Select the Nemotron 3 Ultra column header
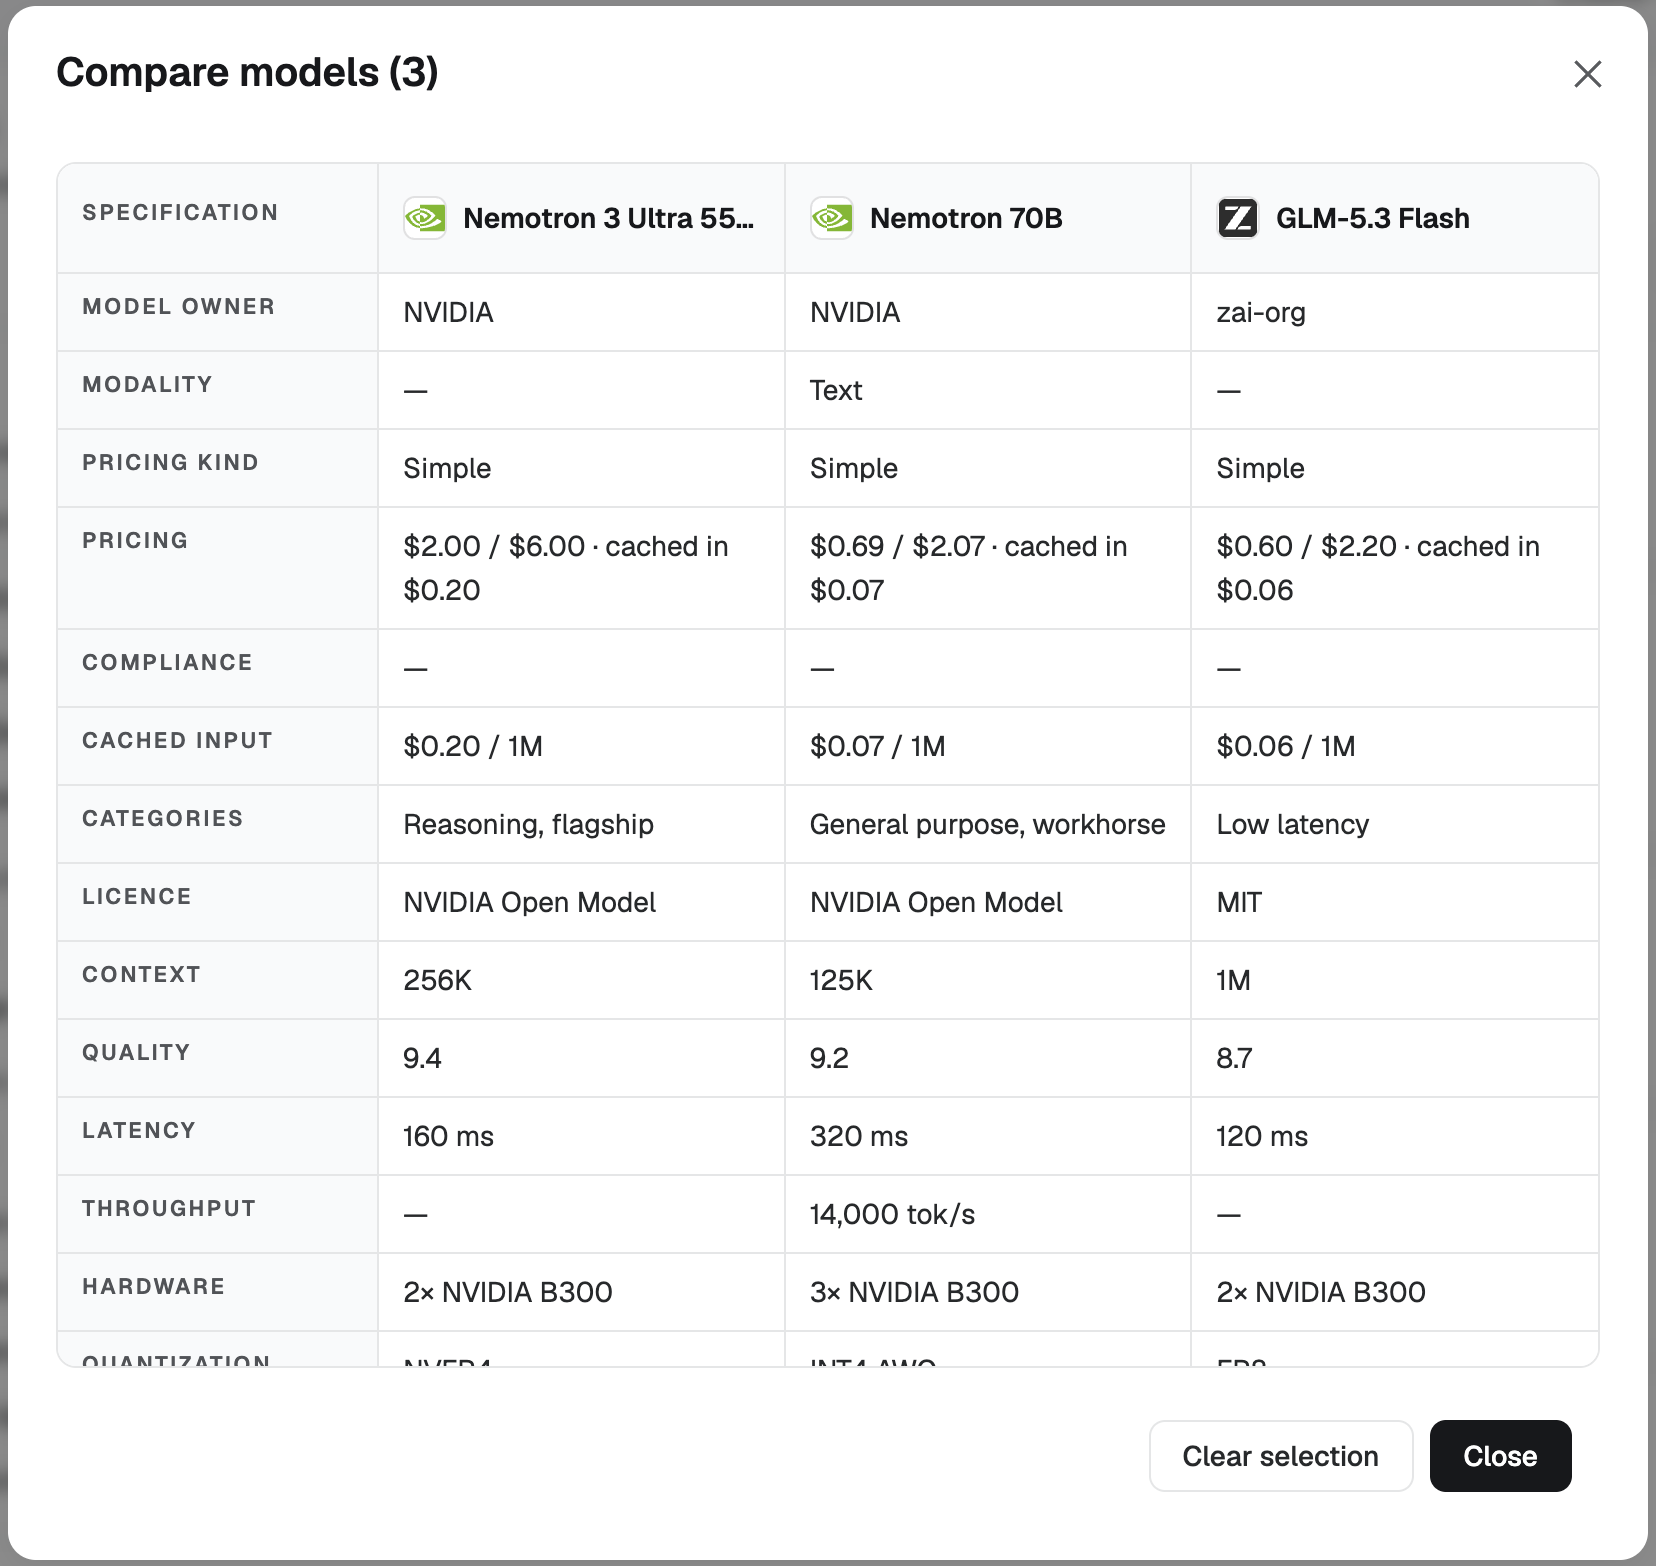This screenshot has height=1566, width=1656. point(581,218)
